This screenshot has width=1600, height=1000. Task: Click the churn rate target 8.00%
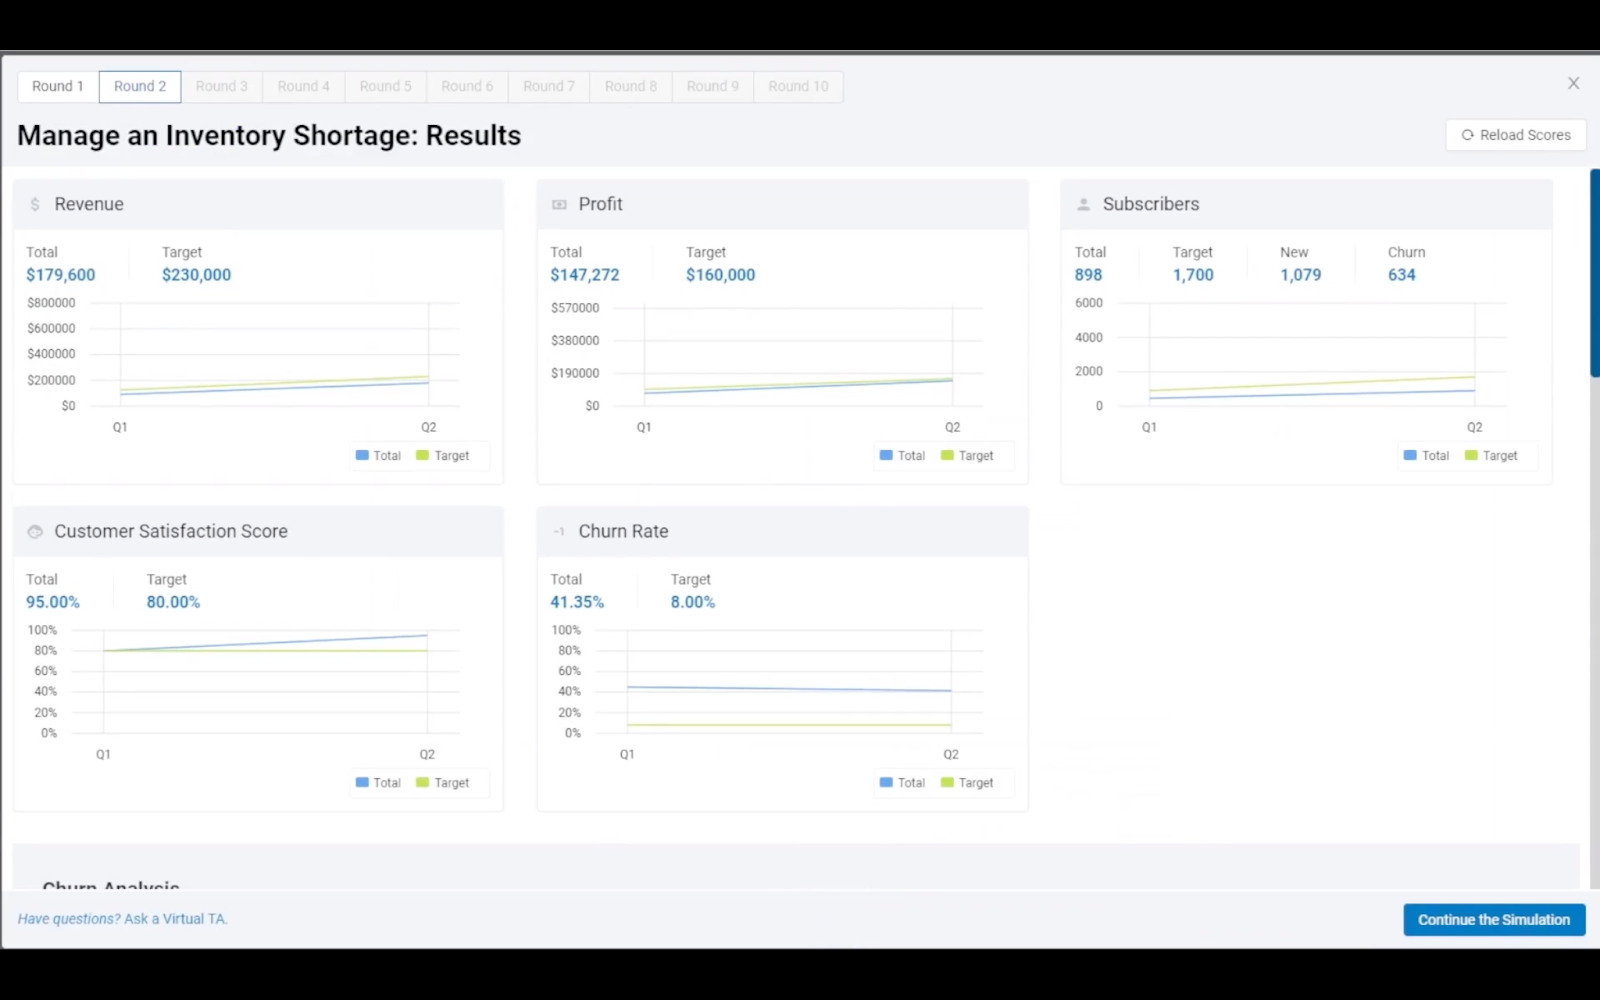[692, 602]
